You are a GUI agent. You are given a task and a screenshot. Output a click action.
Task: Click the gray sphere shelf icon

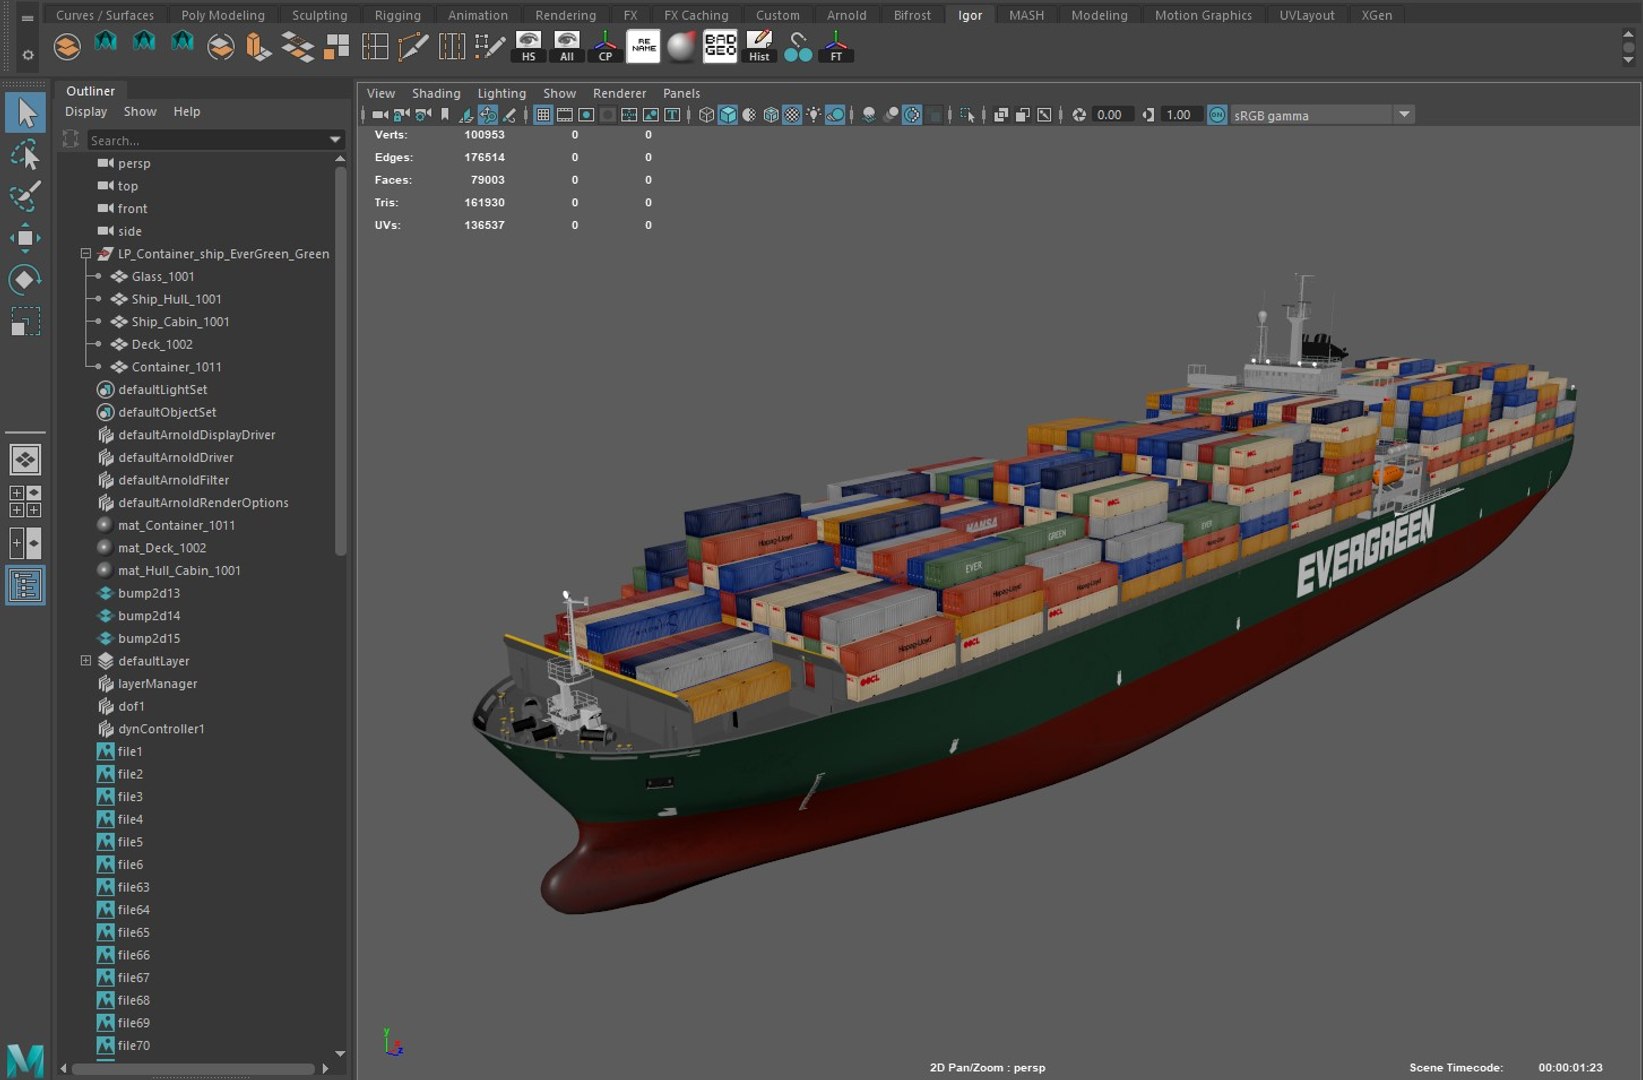pyautogui.click(x=681, y=46)
